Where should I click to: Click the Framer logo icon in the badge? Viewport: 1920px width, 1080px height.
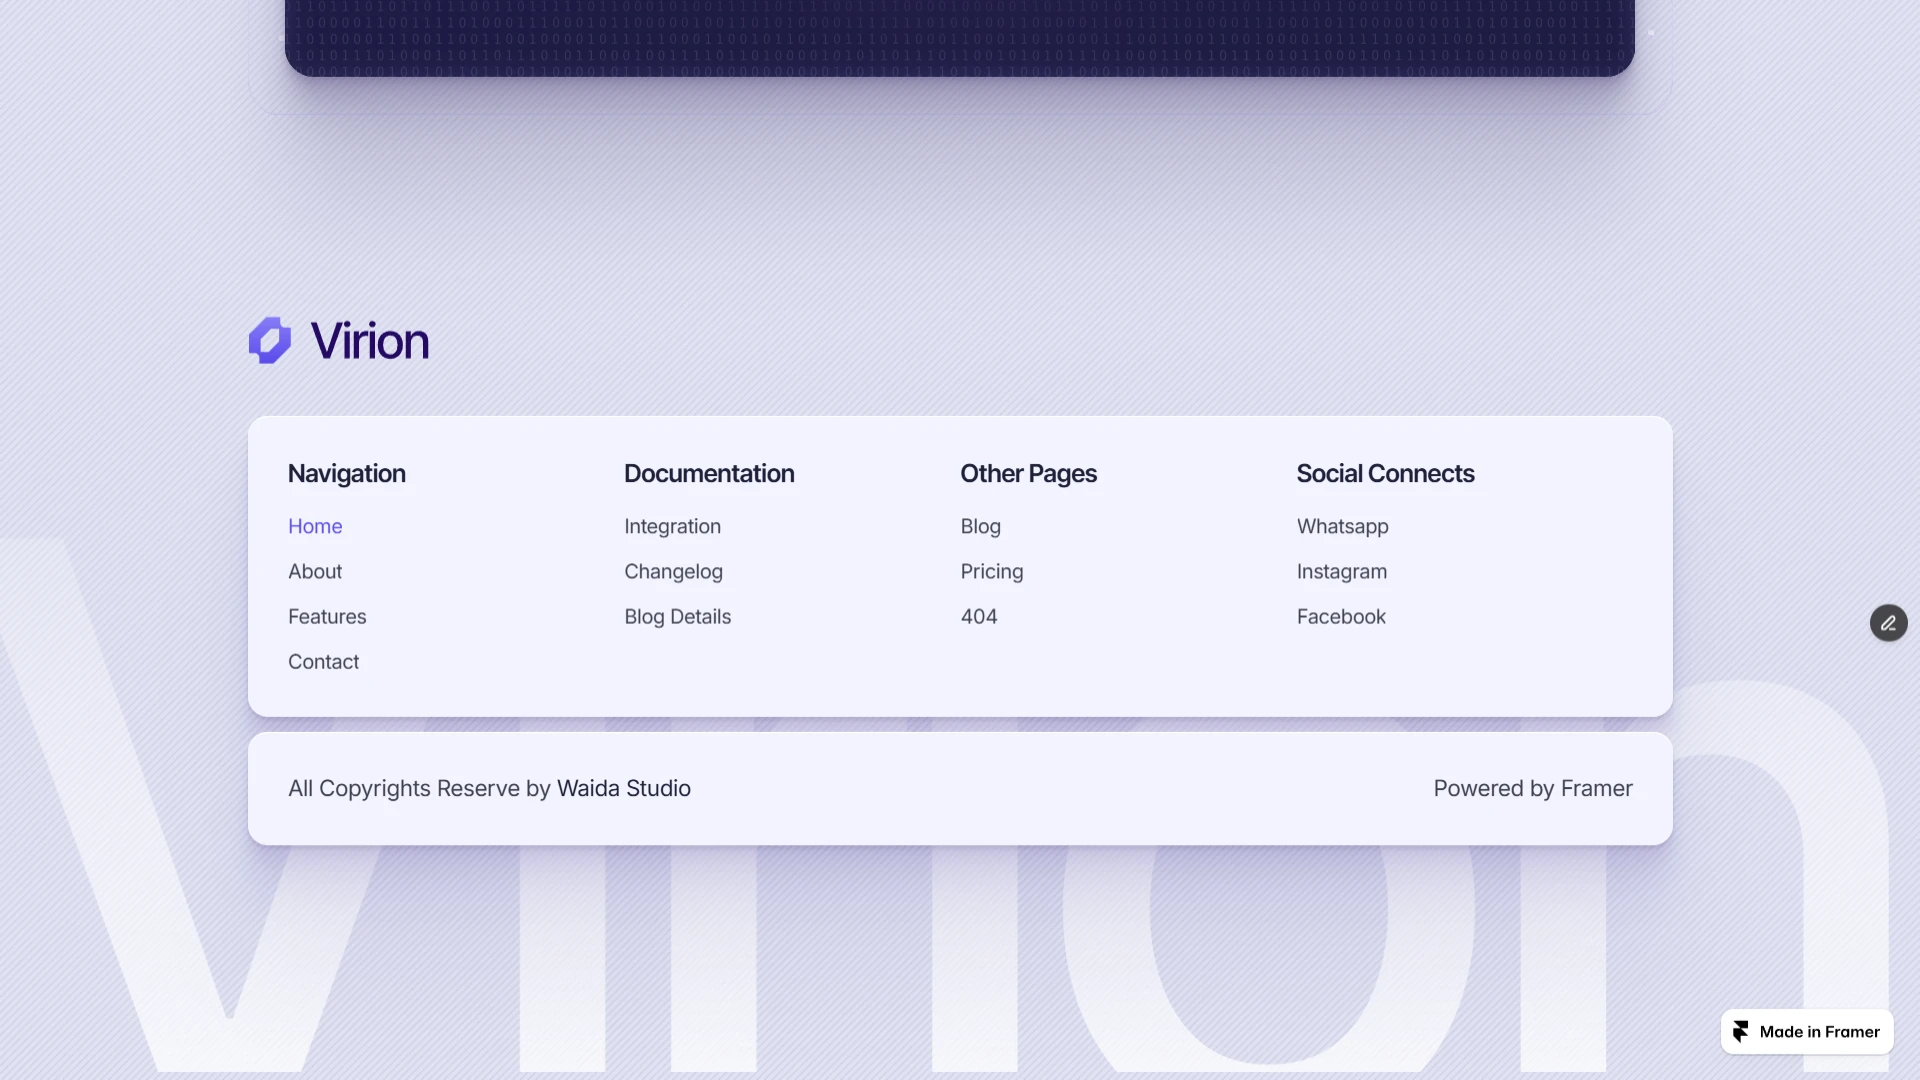coord(1741,1032)
